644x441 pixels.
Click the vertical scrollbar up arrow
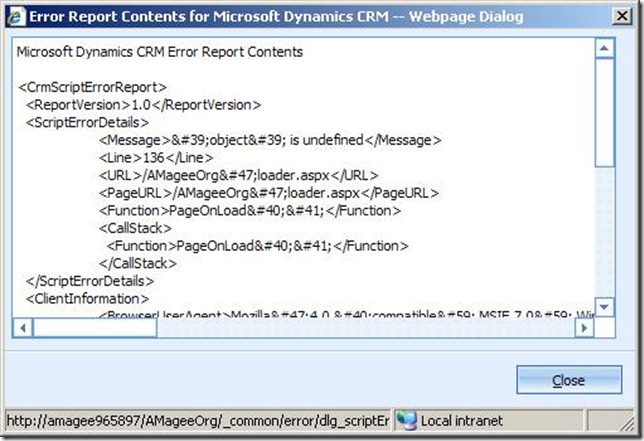pyautogui.click(x=604, y=48)
